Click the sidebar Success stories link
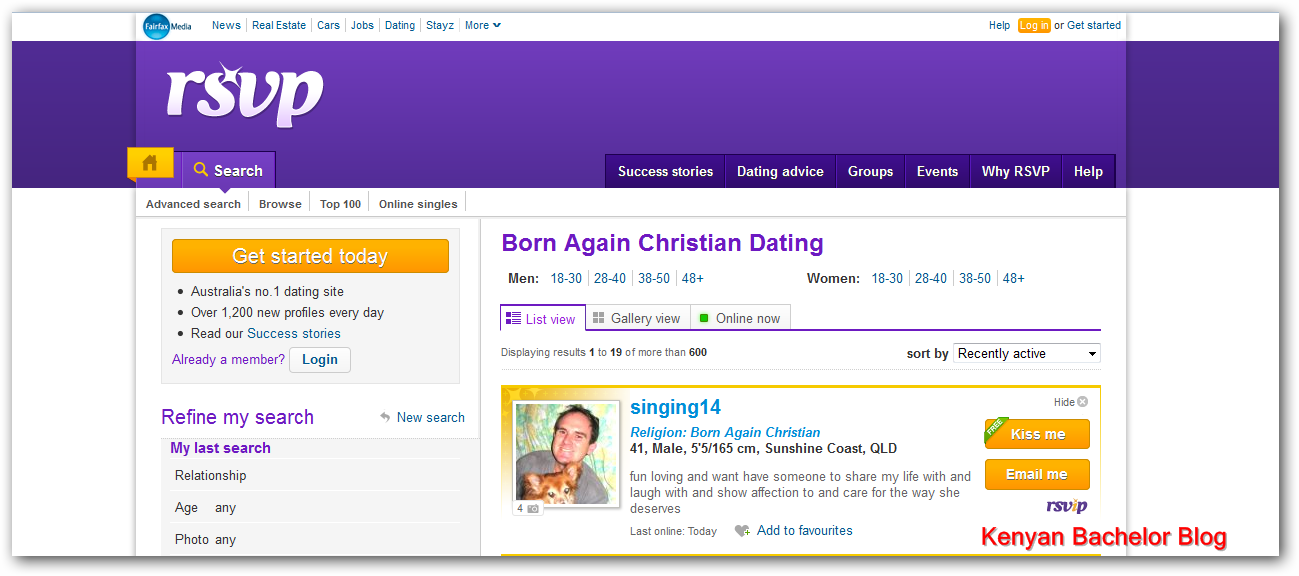The image size is (1299, 576). click(294, 334)
